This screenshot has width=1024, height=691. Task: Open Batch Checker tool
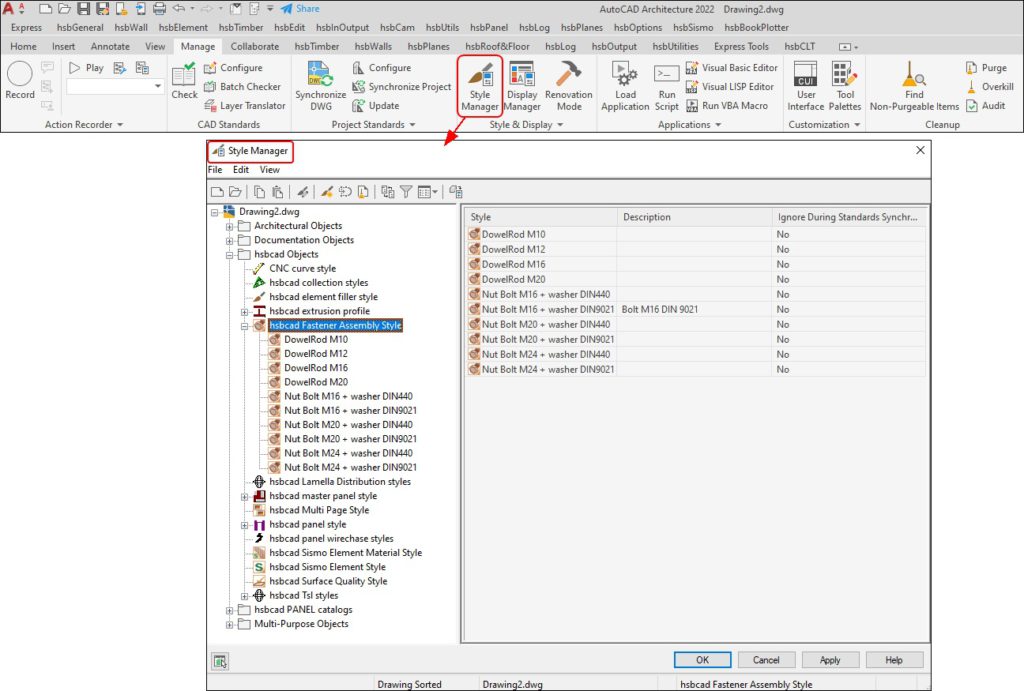[x=242, y=86]
